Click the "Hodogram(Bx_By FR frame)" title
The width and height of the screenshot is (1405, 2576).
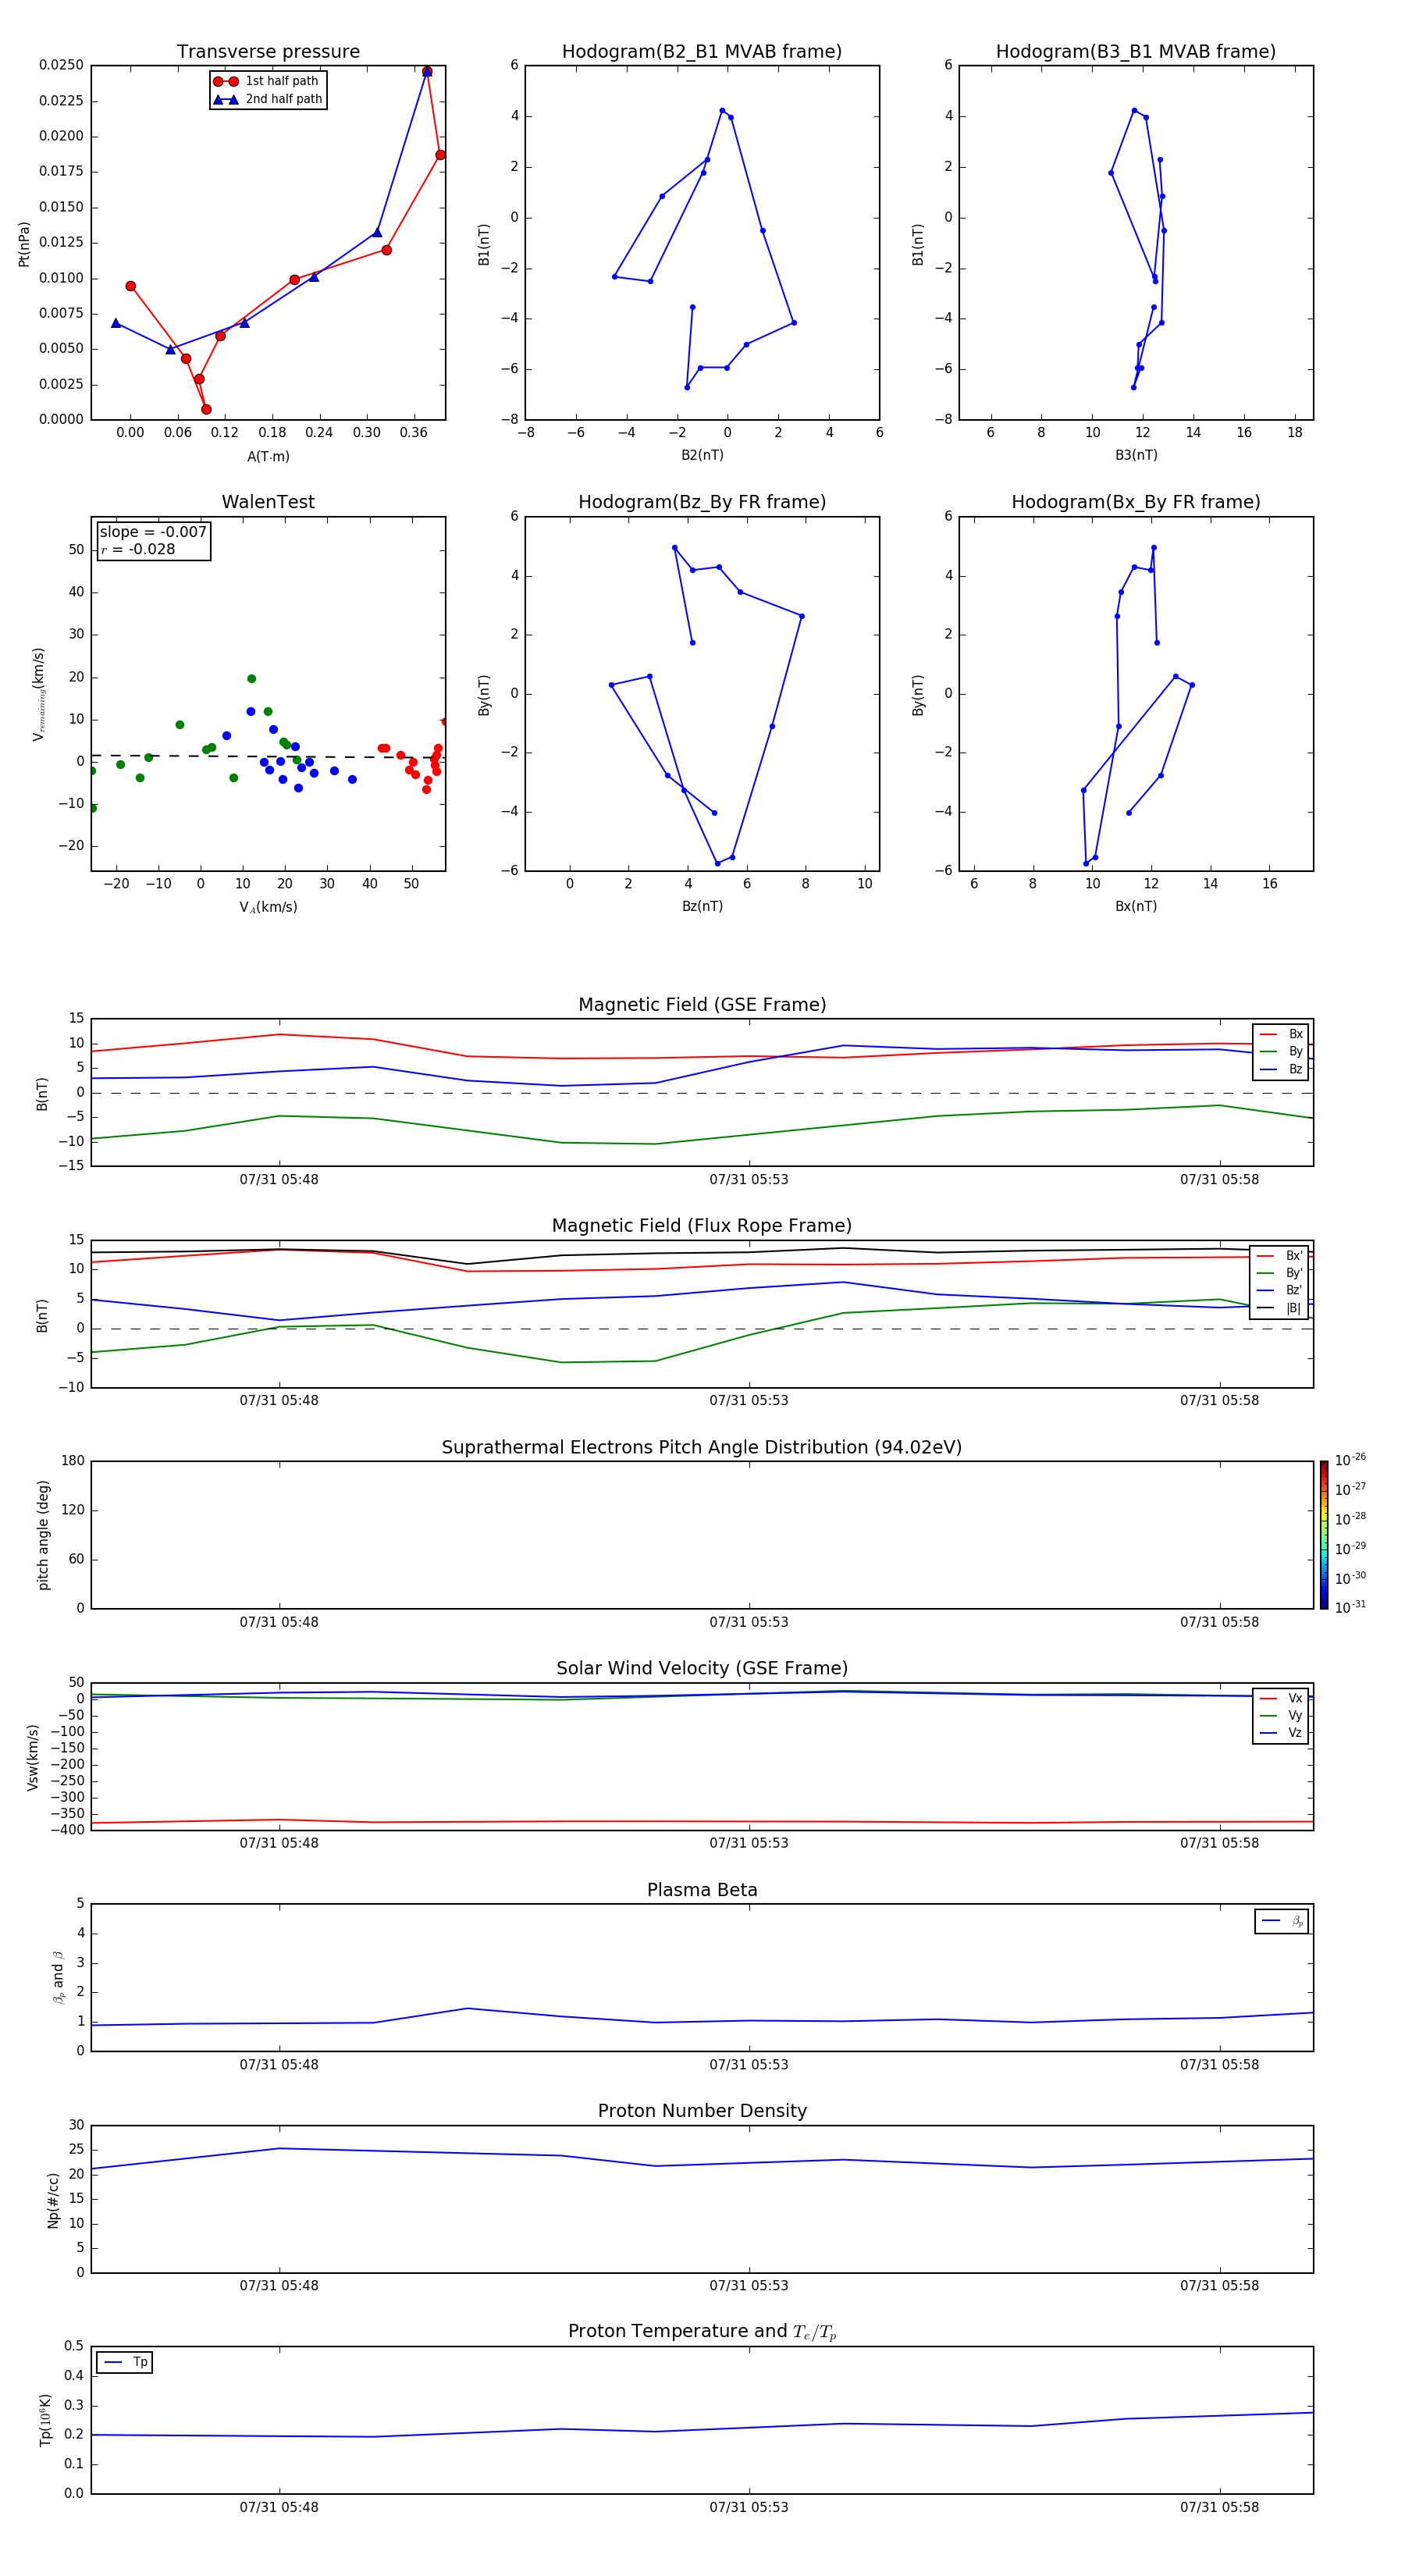coord(1136,502)
